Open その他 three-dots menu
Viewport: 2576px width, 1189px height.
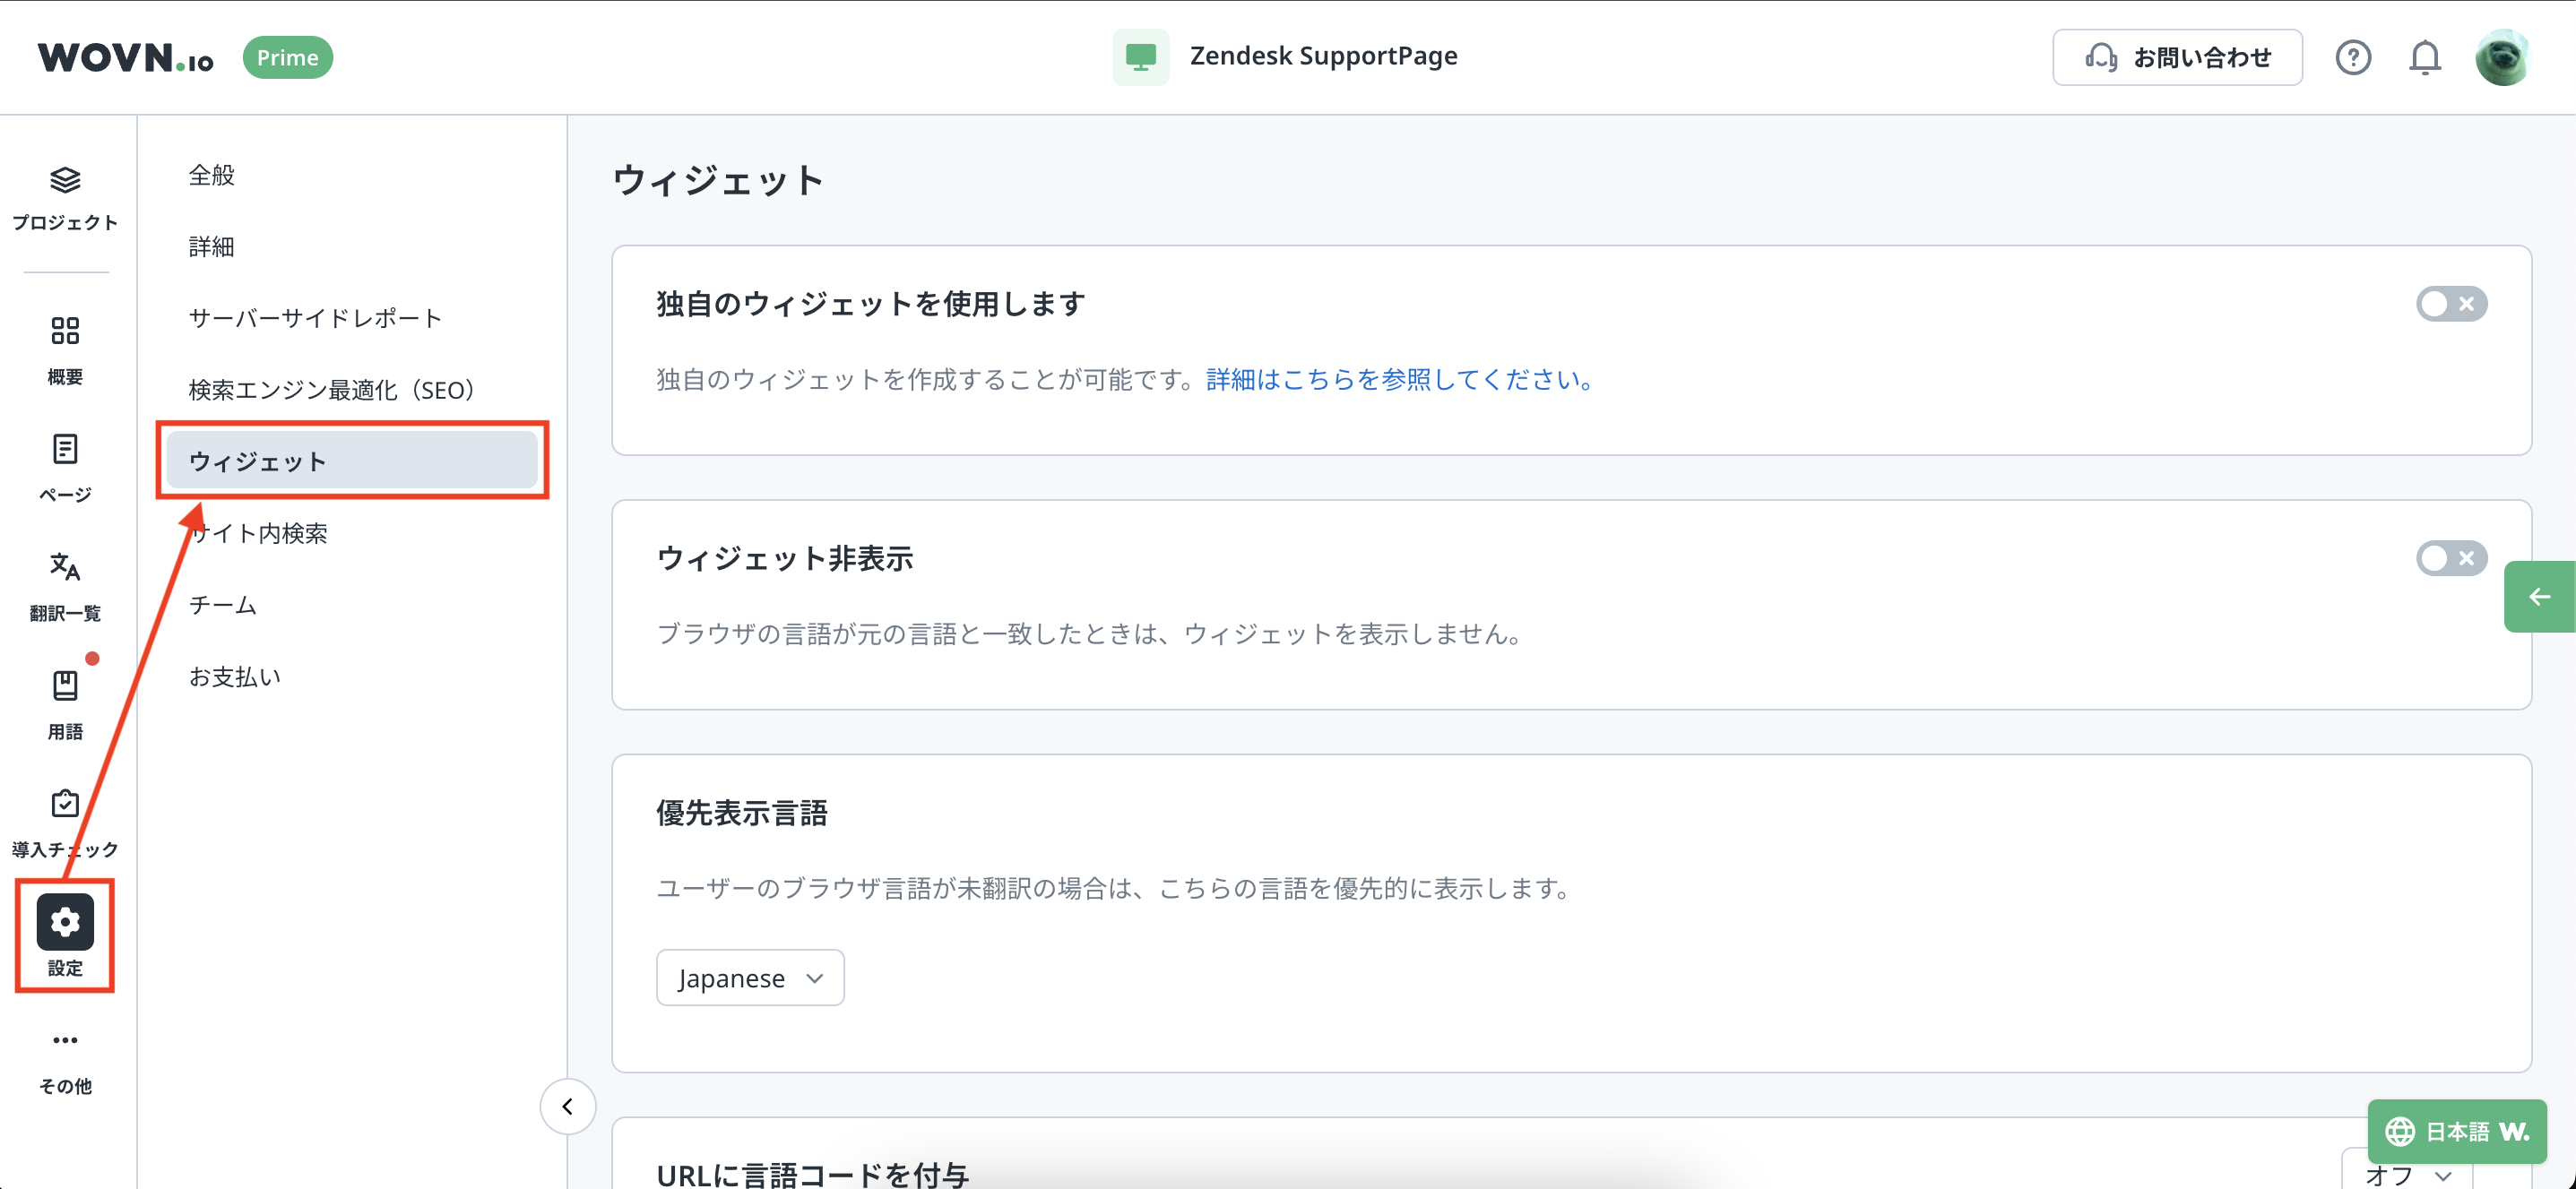click(x=65, y=1041)
